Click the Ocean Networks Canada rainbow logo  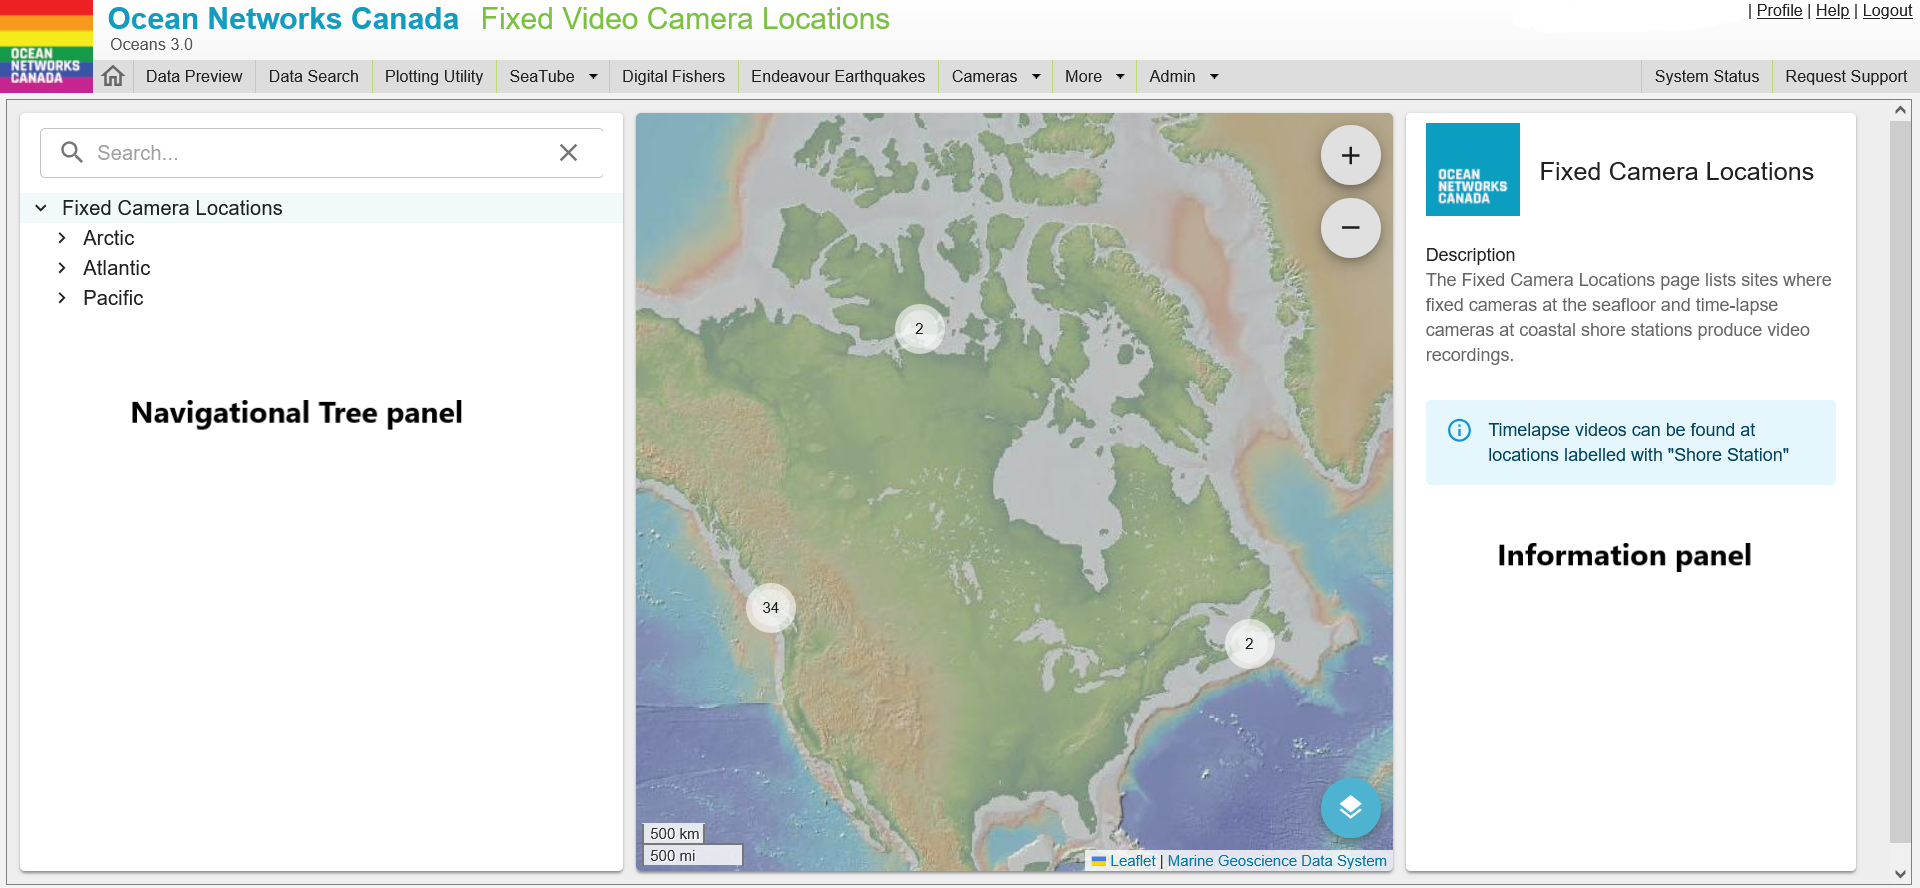point(46,46)
